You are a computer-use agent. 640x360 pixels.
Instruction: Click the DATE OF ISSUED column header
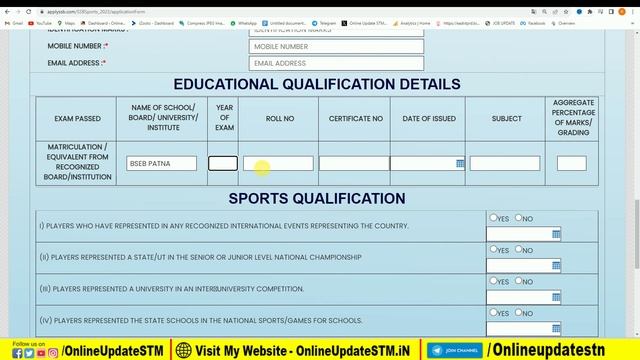(429, 118)
